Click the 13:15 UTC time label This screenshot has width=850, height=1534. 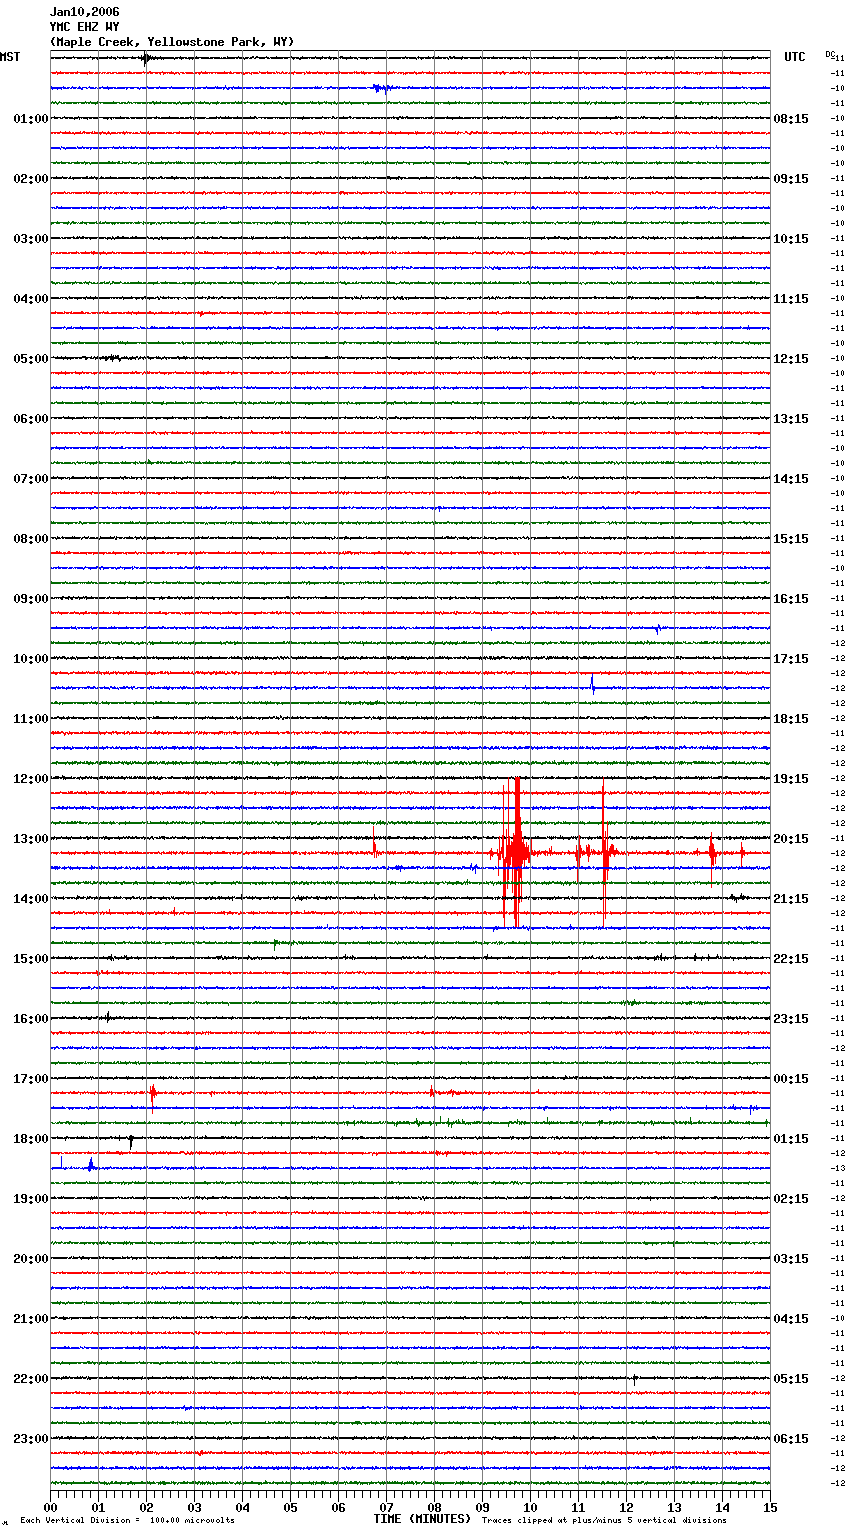791,419
